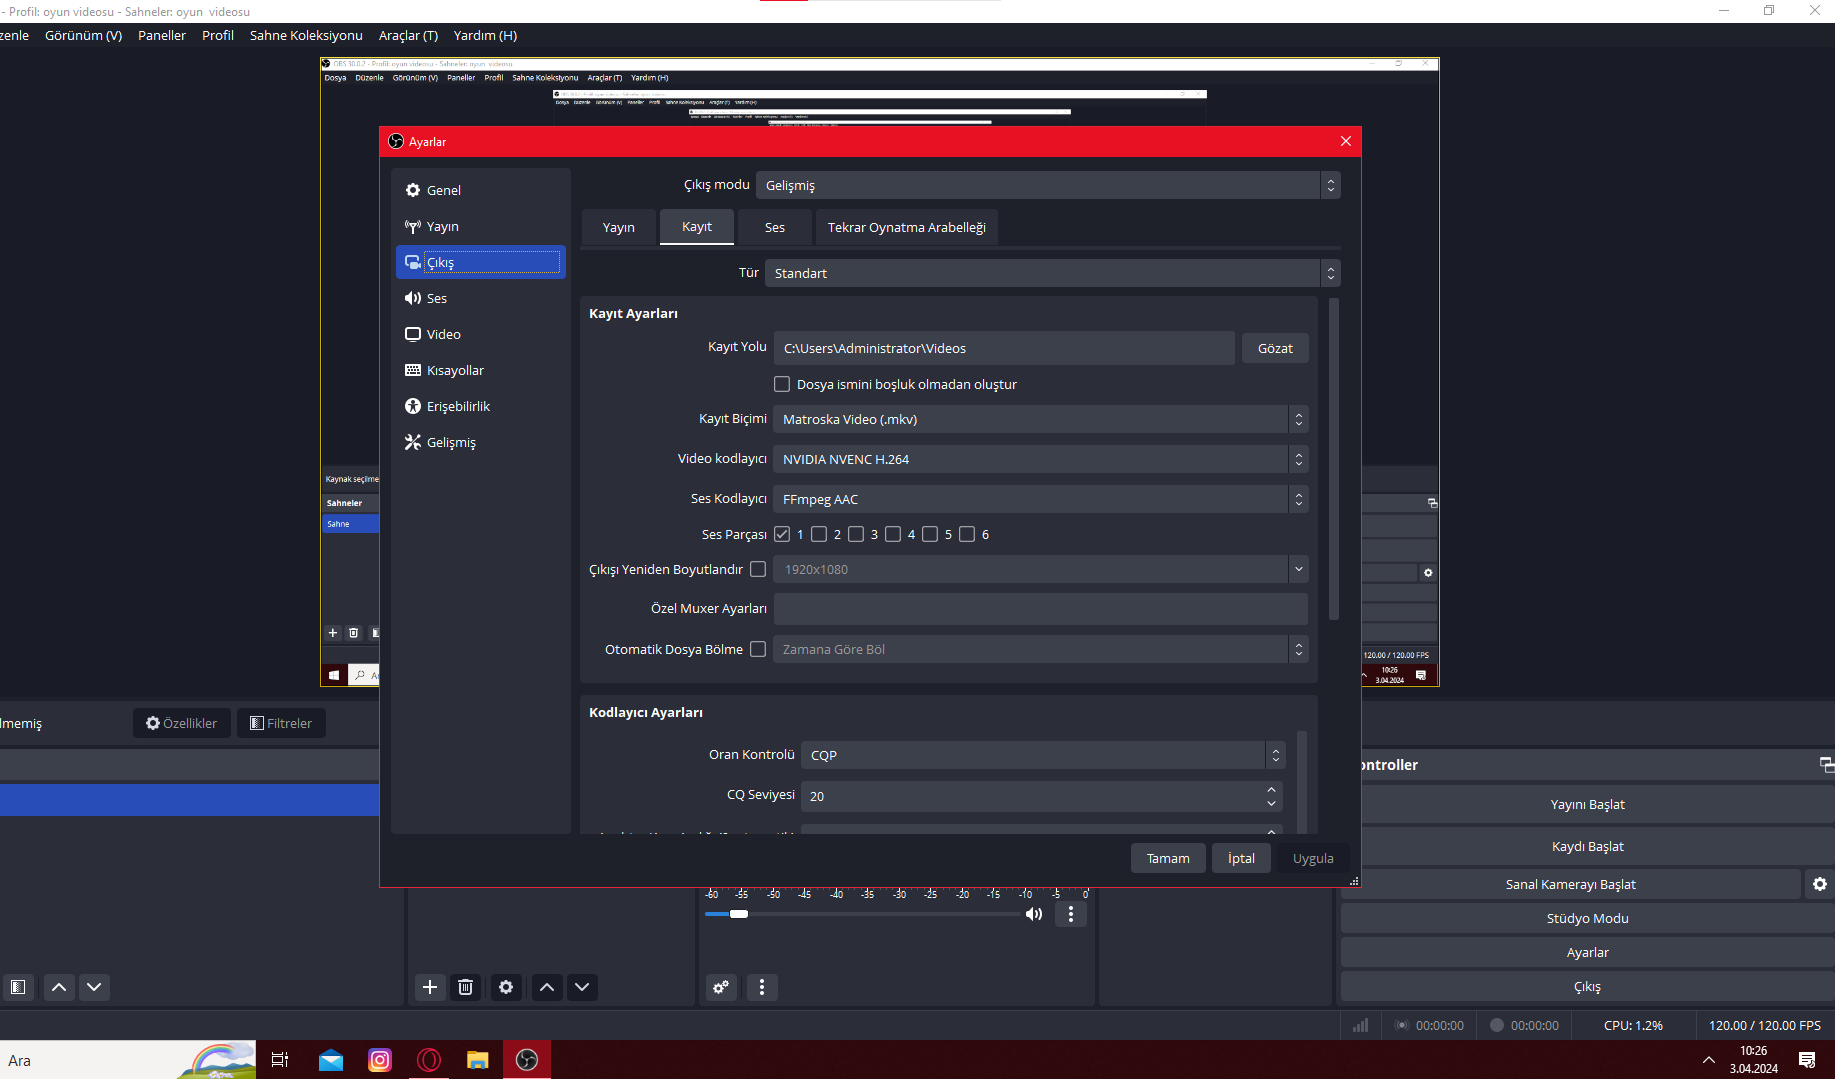Open the Gelişmiş settings category
The width and height of the screenshot is (1835, 1079).
481,442
